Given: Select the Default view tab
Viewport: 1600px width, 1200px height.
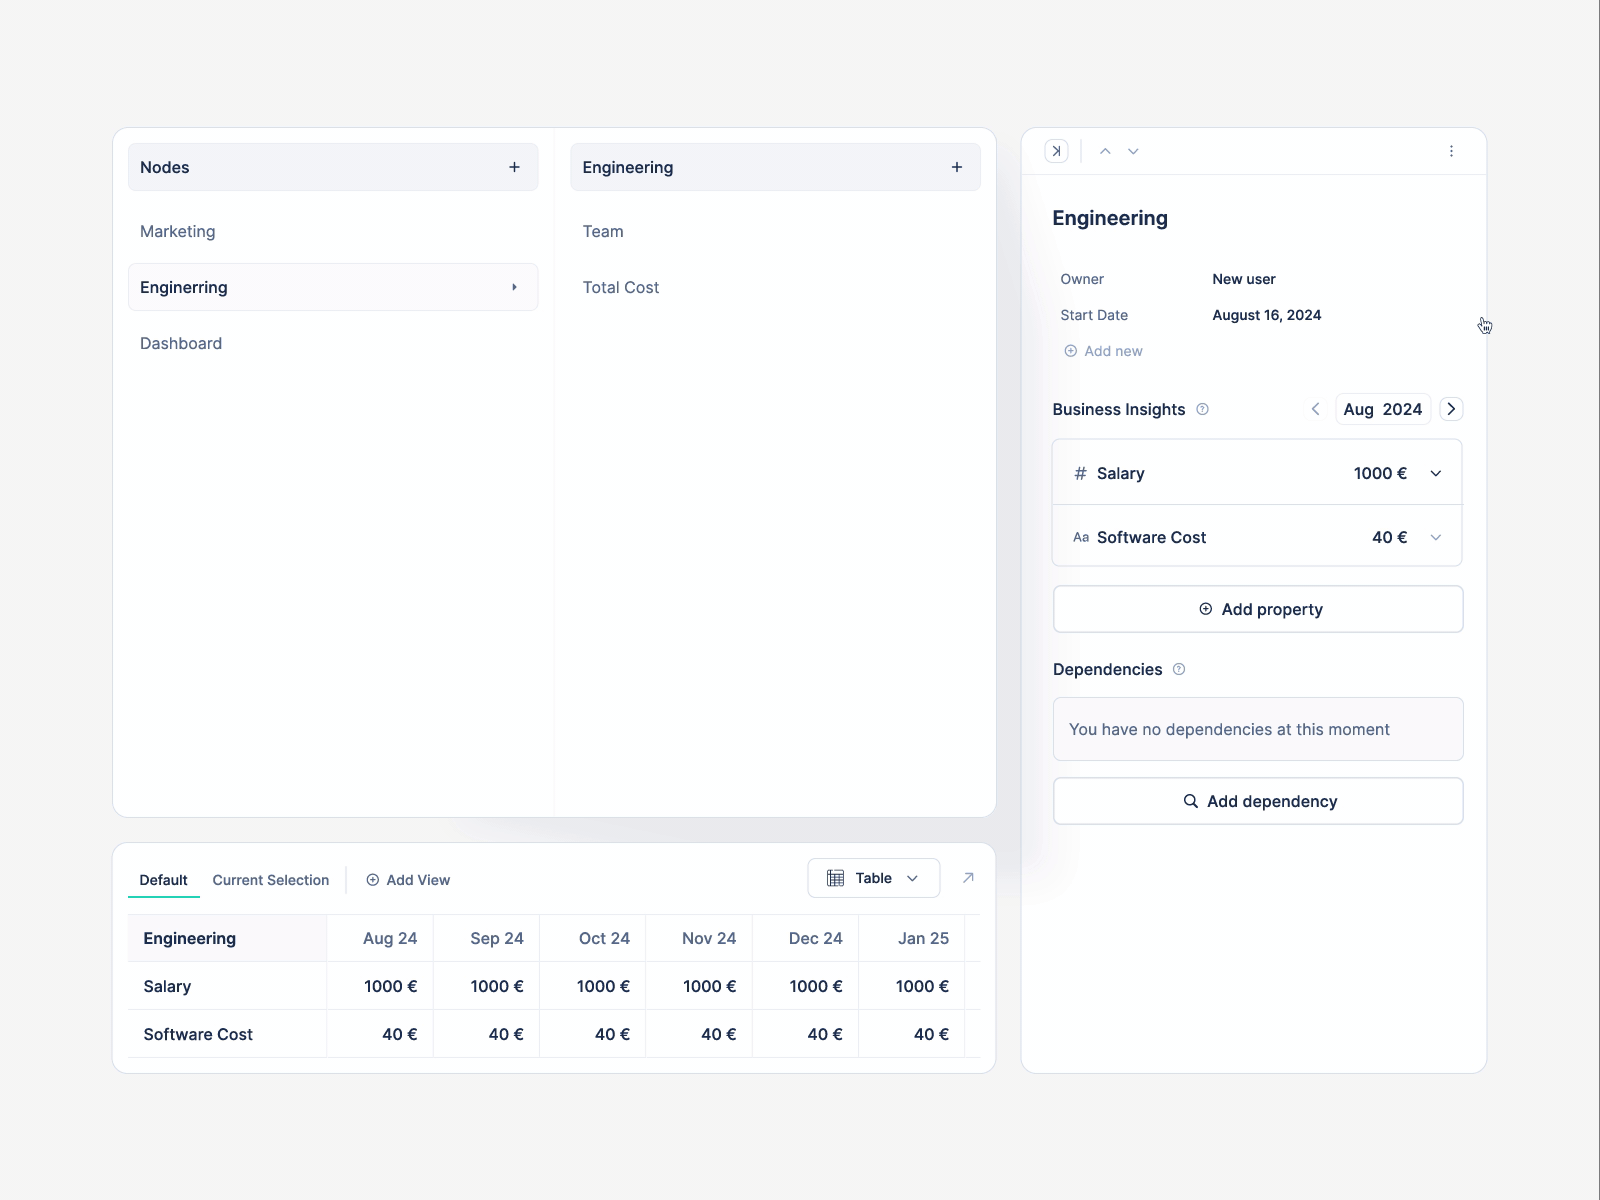Looking at the screenshot, I should [x=163, y=880].
